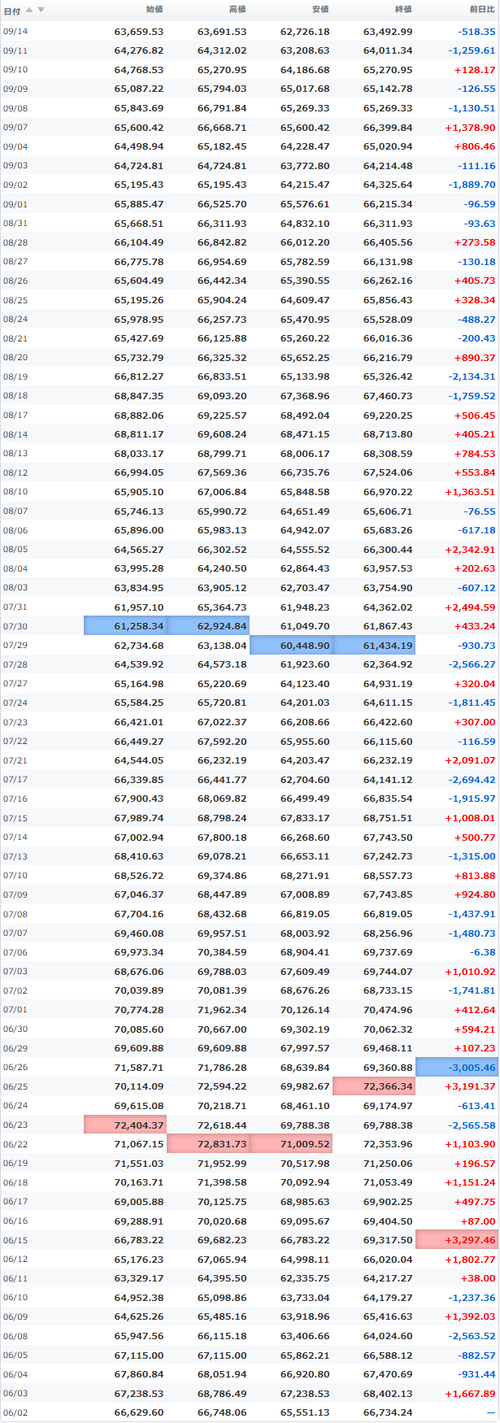This screenshot has height=1423, width=500.
Task: Select the 始値 column header
Action: 154,9
